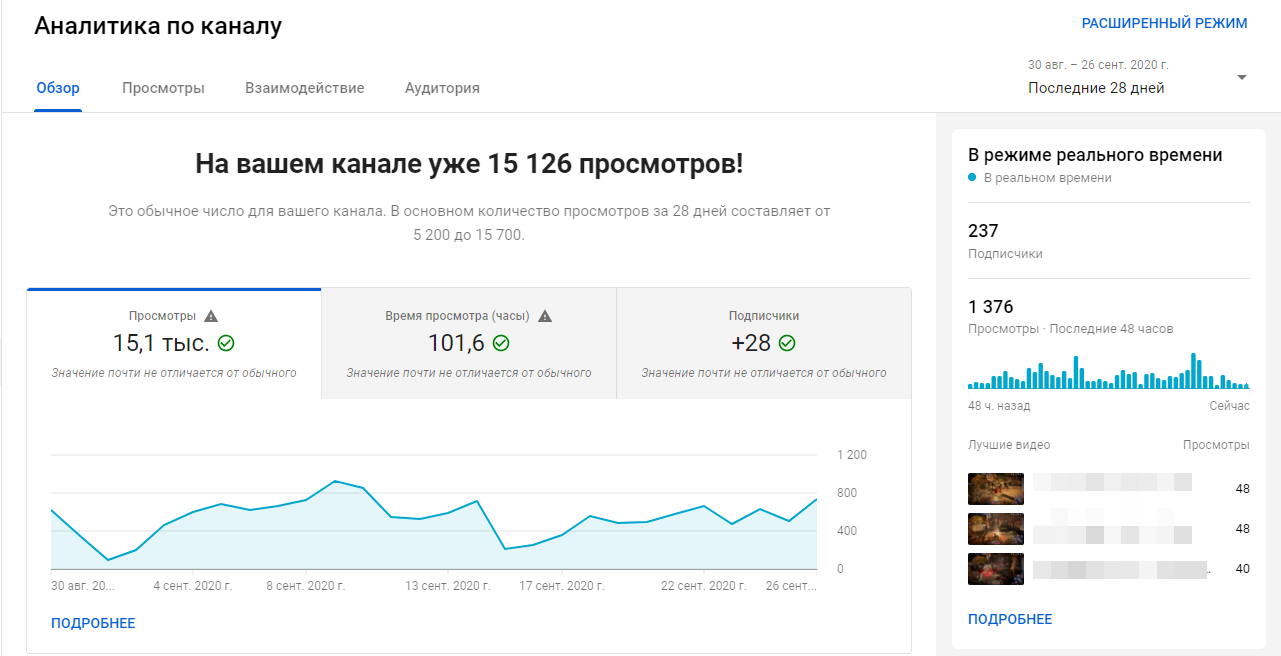This screenshot has width=1281, height=656.
Task: Click the Сейчас label under bar chart
Action: click(x=1229, y=406)
